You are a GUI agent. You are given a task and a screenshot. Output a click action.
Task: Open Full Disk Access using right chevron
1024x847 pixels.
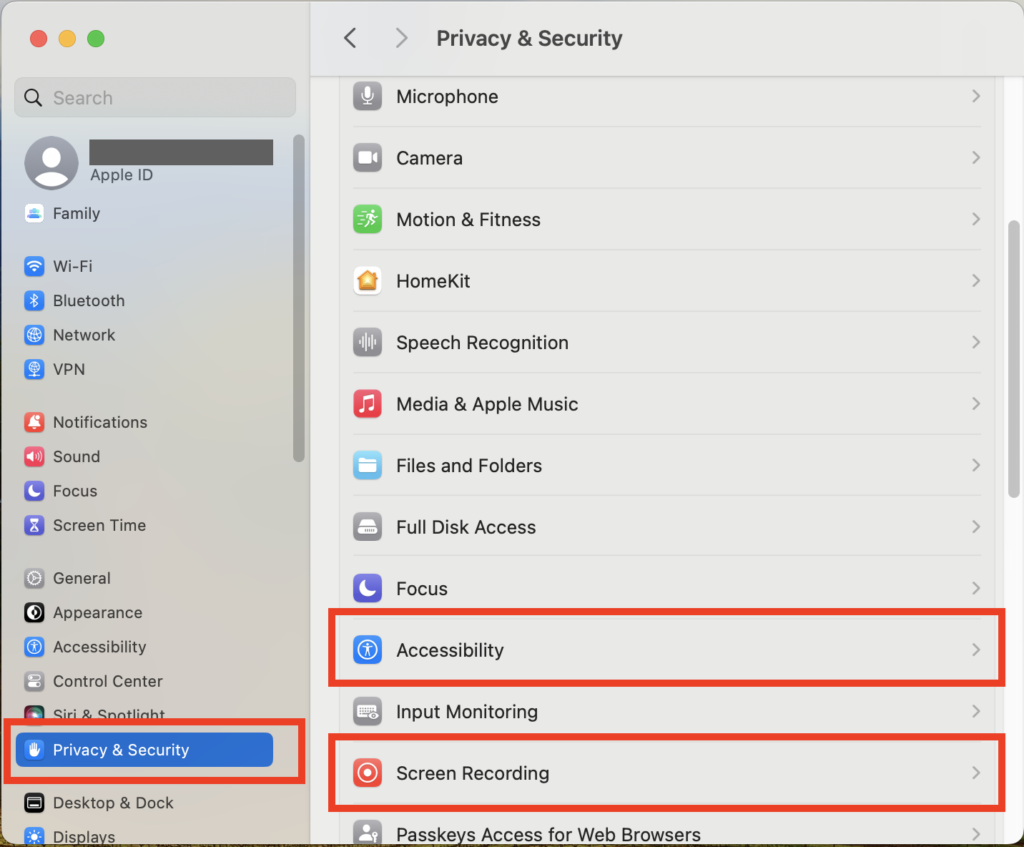point(976,527)
